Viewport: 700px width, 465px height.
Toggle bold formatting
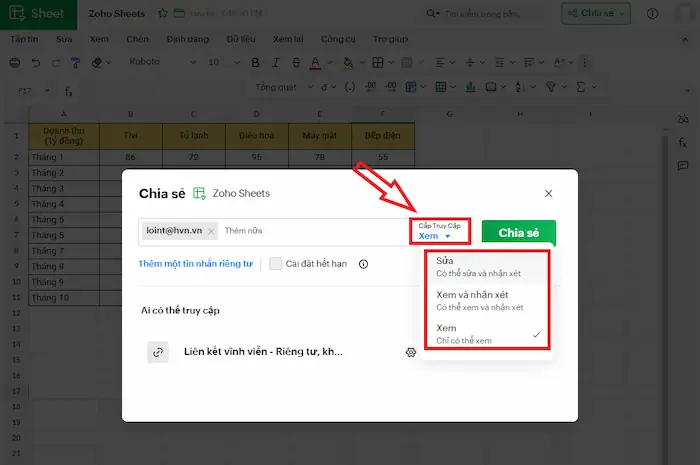(255, 62)
